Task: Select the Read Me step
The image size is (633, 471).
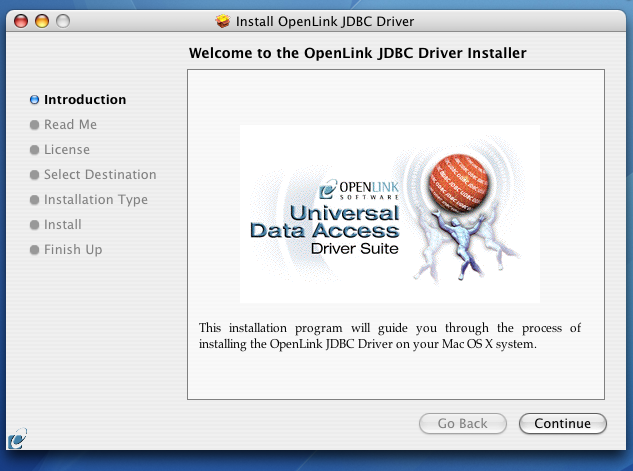Action: (70, 125)
